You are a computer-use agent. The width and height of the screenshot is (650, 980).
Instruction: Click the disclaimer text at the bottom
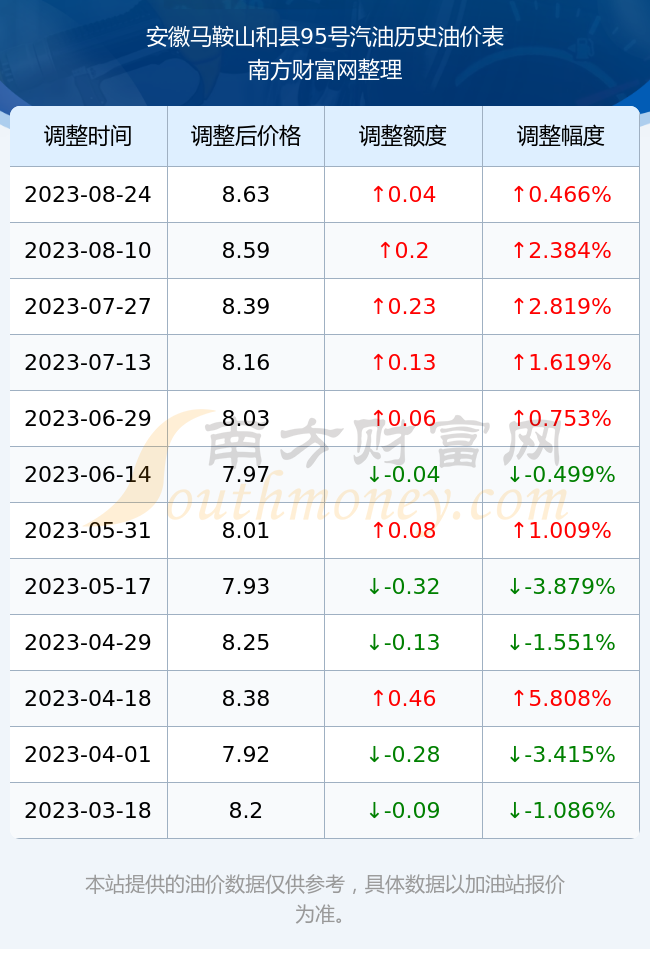tap(324, 899)
